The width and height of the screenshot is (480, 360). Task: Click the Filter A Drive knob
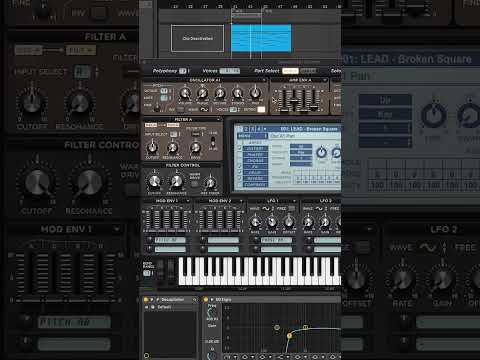click(195, 147)
